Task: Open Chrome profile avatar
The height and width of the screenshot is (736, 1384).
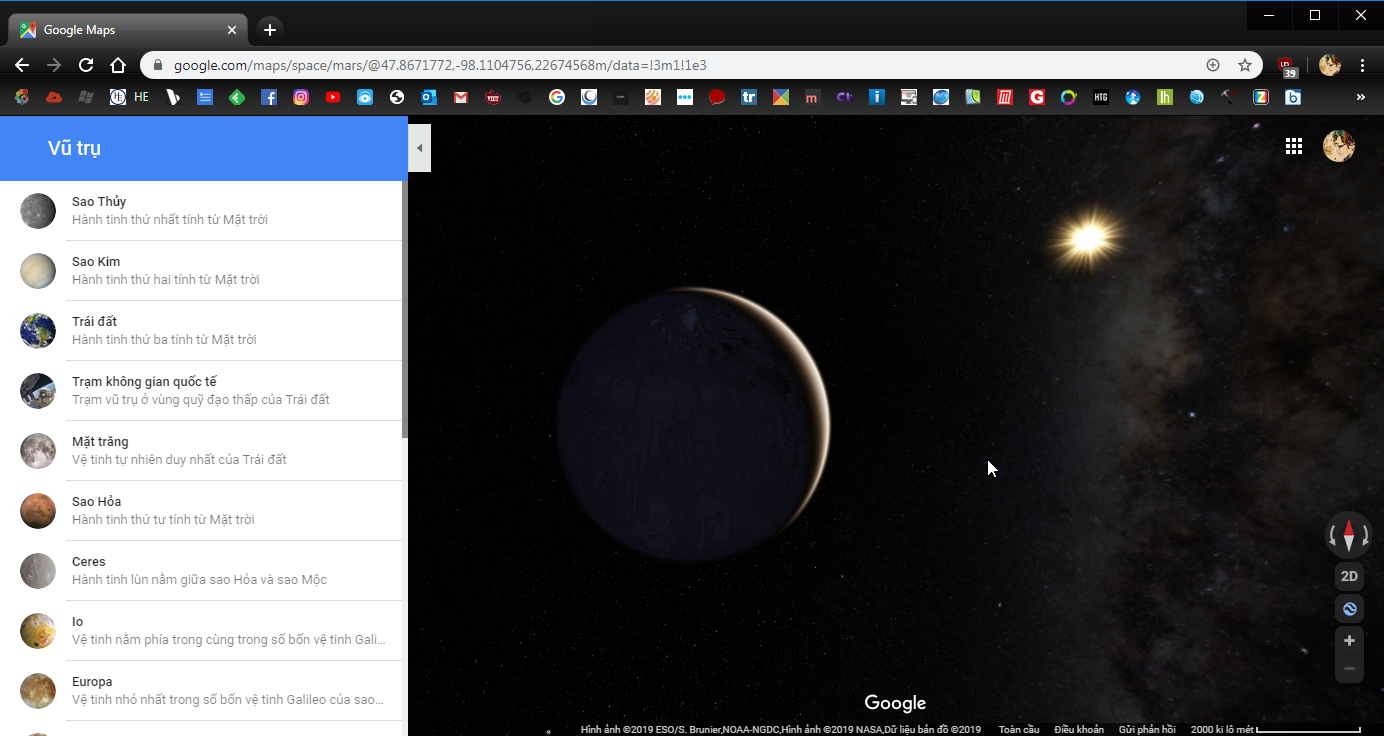Action: click(x=1330, y=65)
